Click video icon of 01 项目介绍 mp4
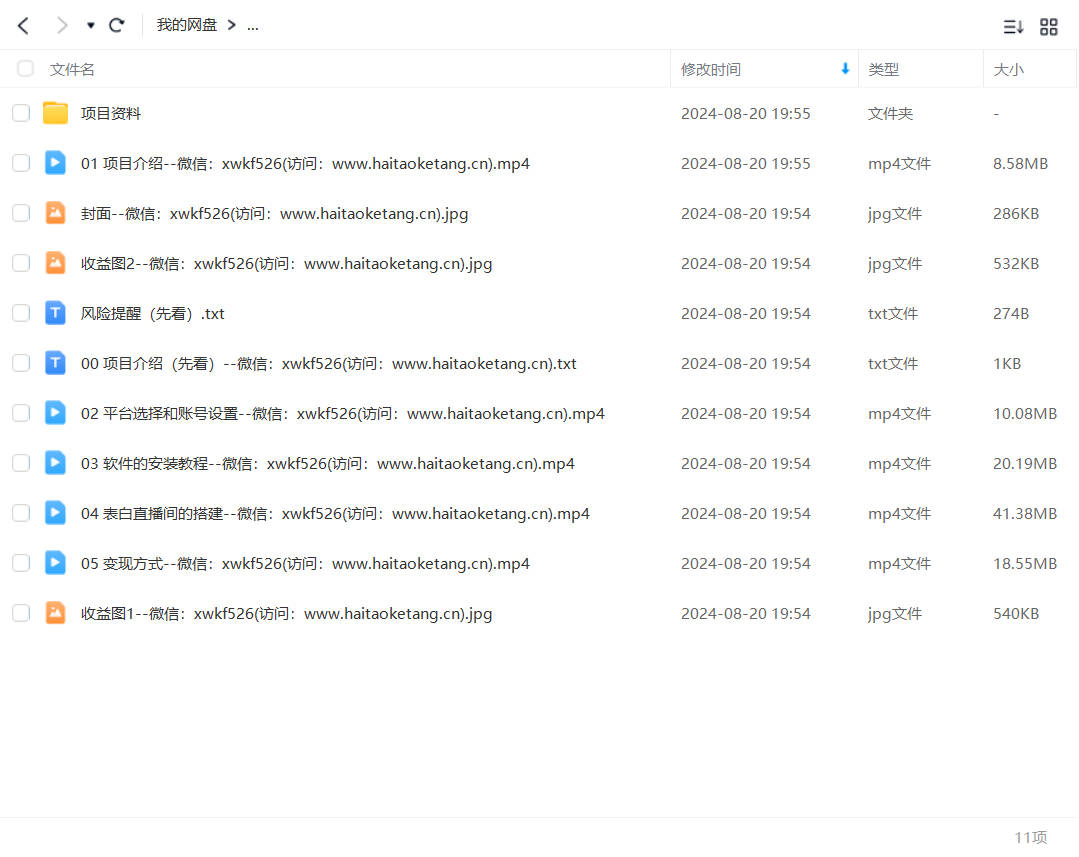1079x857 pixels. pos(55,163)
